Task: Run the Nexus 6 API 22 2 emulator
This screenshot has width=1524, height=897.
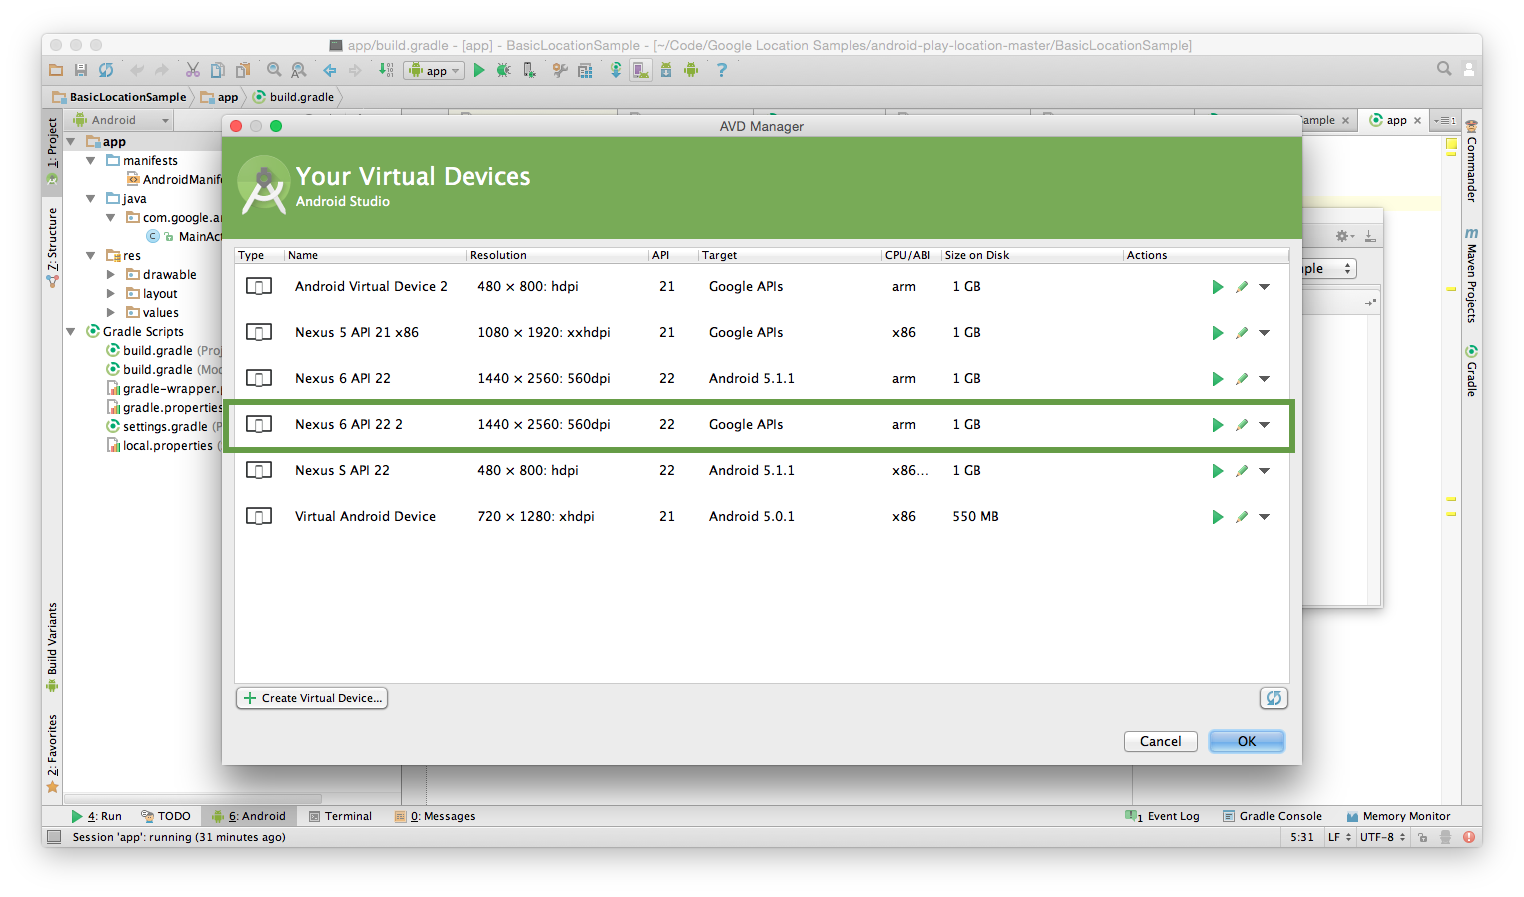Action: click(1217, 425)
